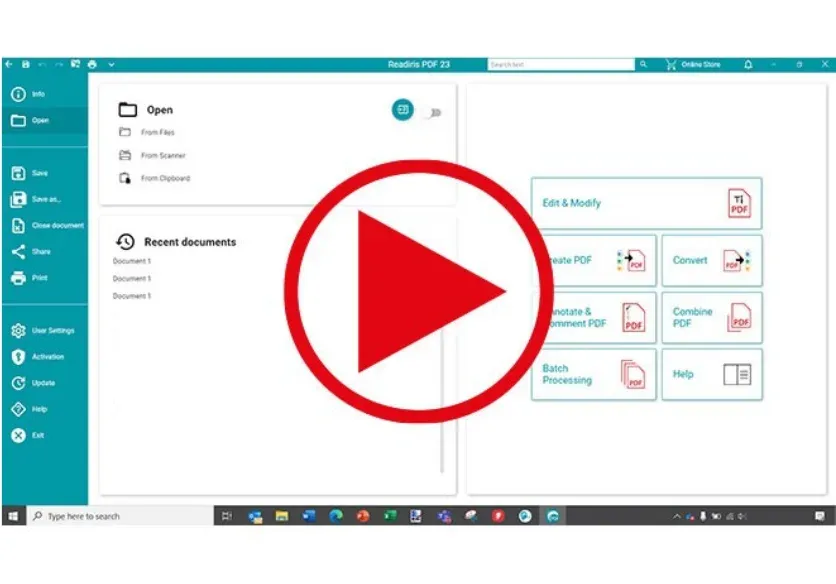The height and width of the screenshot is (584, 836).
Task: Click the back arrow in the title bar
Action: 9,65
